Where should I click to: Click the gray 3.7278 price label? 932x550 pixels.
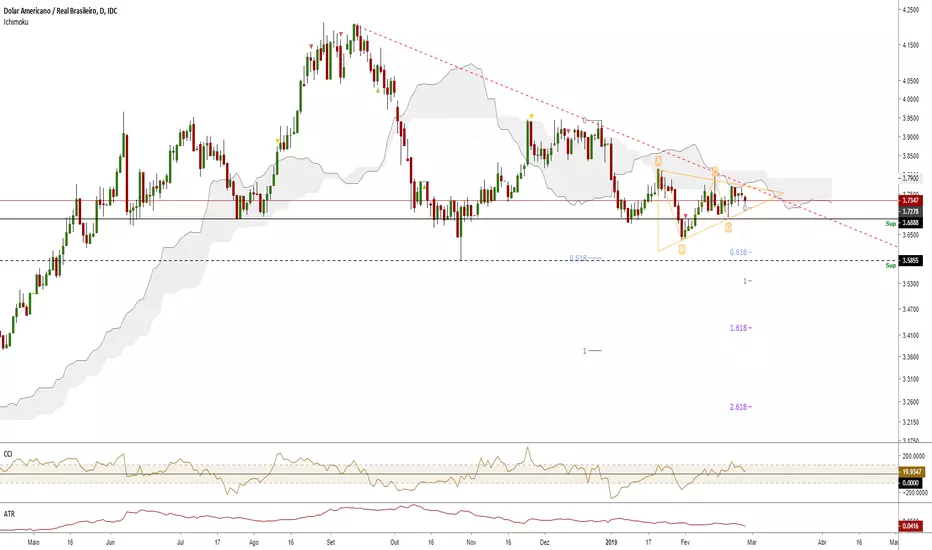[x=911, y=212]
